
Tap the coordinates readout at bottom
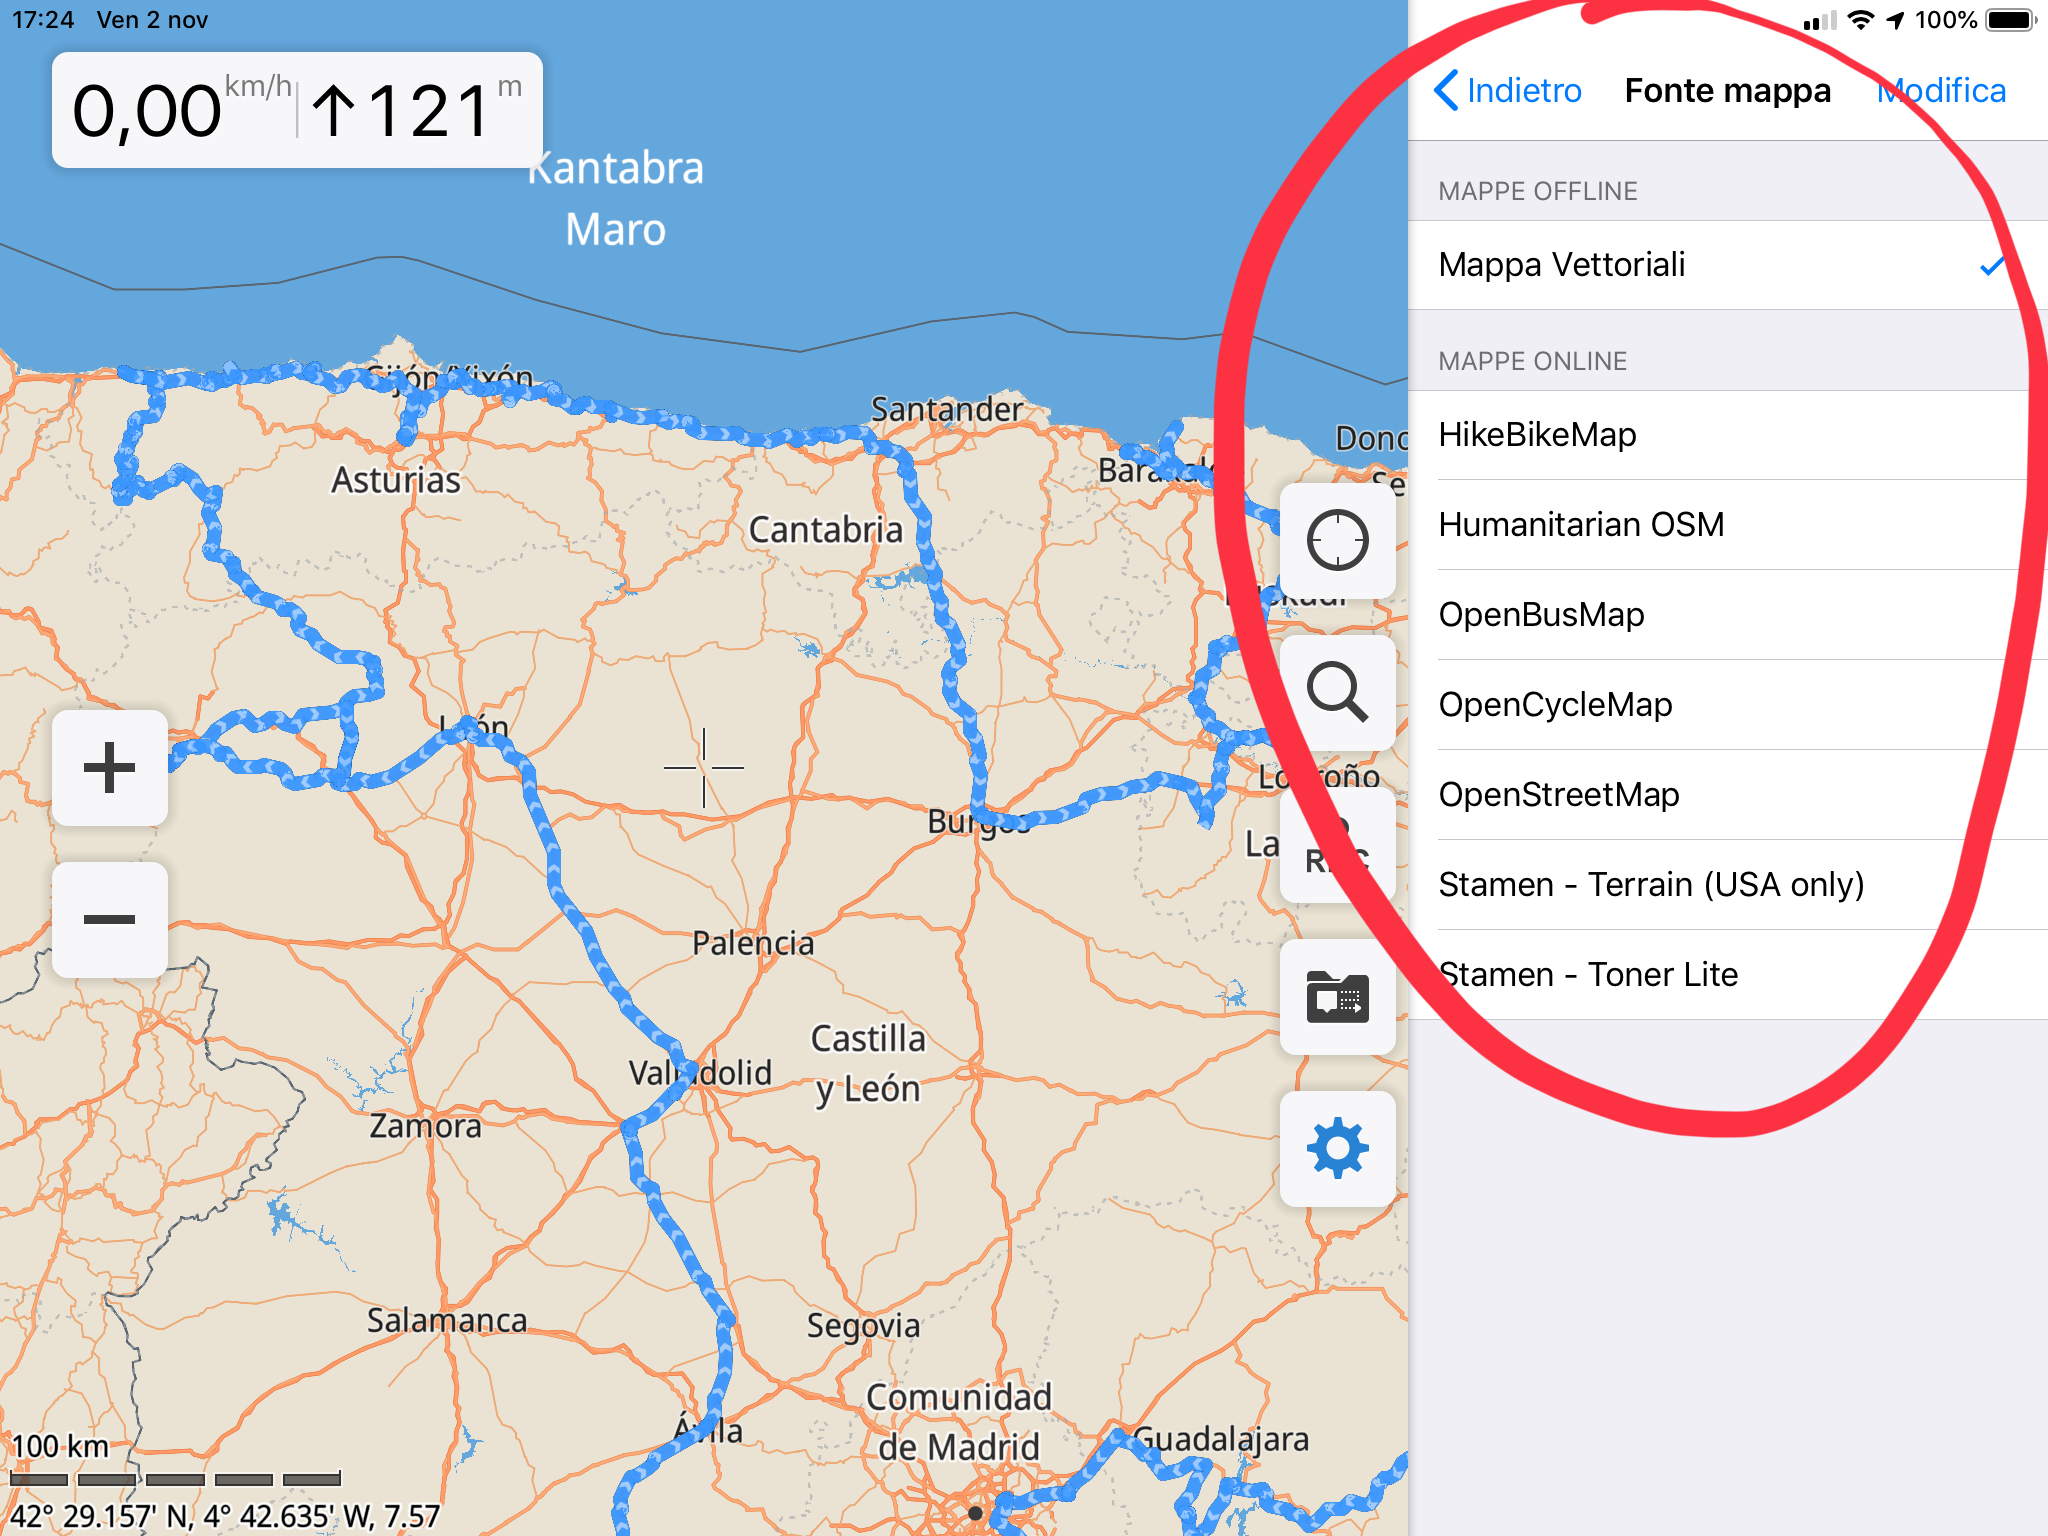pos(225,1516)
